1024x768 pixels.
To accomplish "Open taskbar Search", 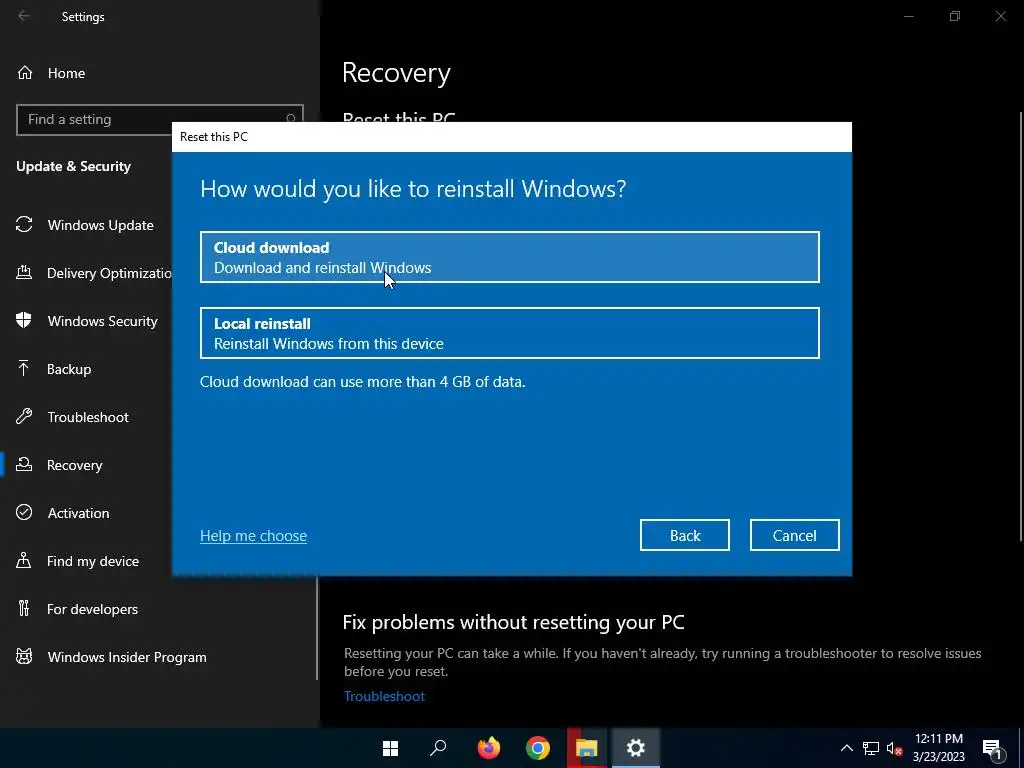I will click(x=438, y=748).
